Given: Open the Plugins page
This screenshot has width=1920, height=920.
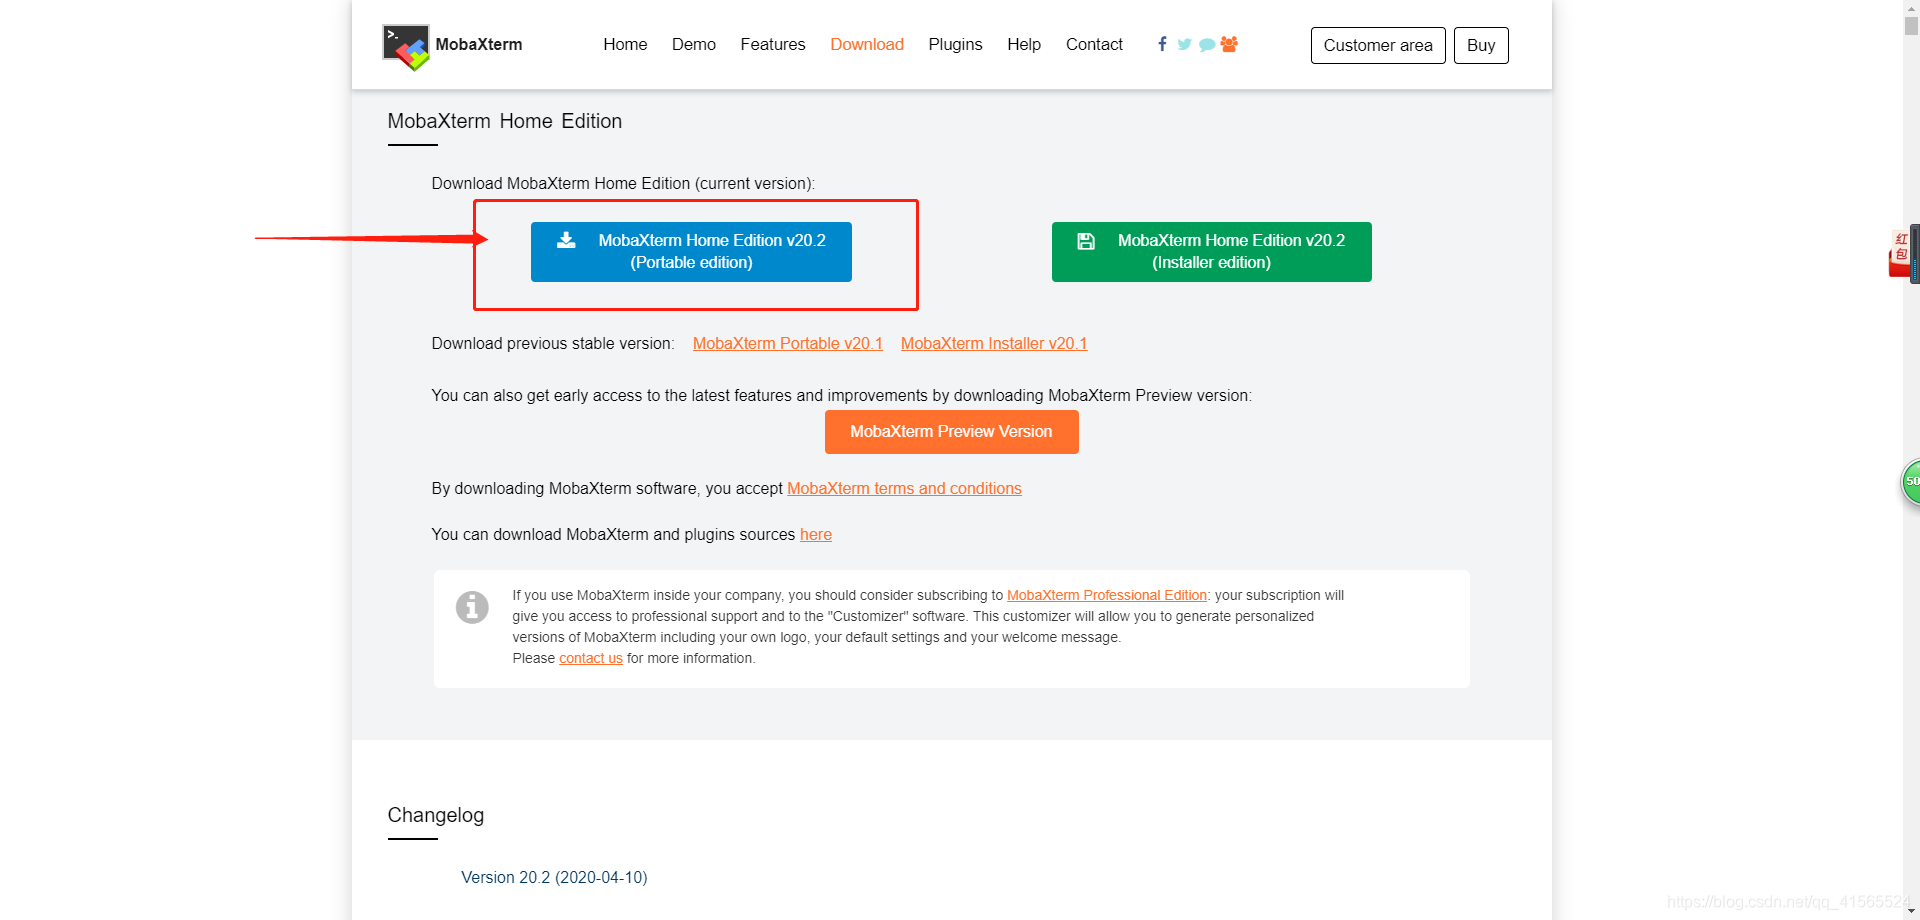Looking at the screenshot, I should (955, 44).
